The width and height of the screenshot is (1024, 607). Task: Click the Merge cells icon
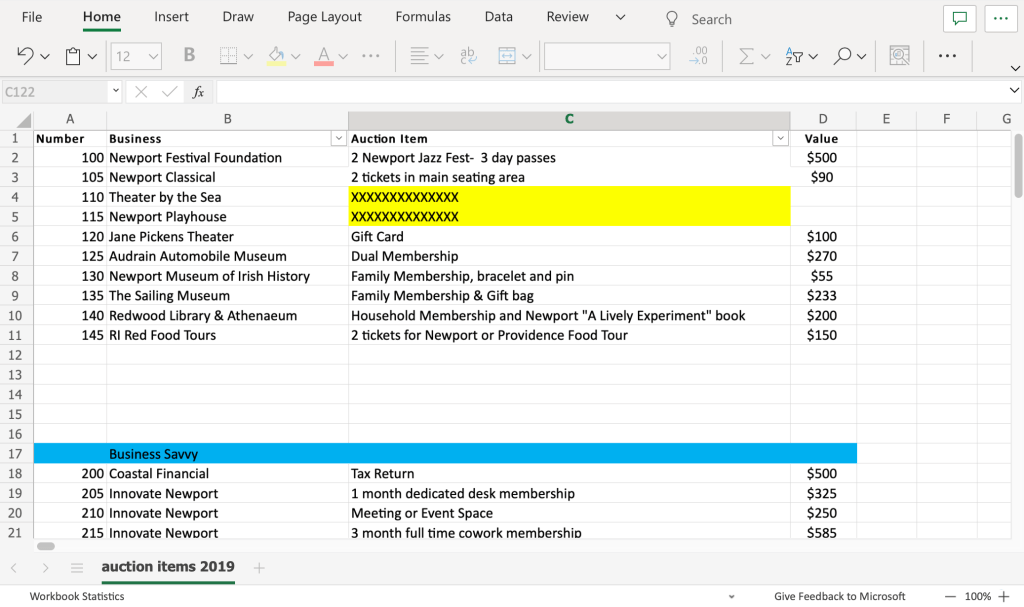pyautogui.click(x=507, y=57)
